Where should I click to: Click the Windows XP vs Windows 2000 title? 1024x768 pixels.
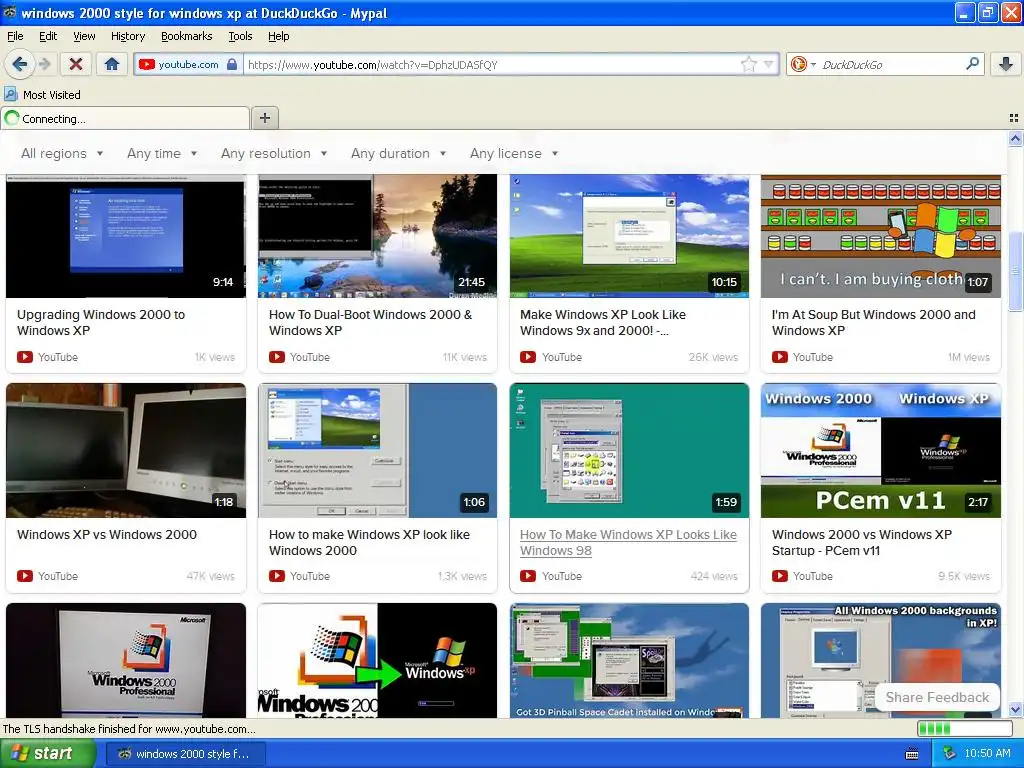(106, 534)
